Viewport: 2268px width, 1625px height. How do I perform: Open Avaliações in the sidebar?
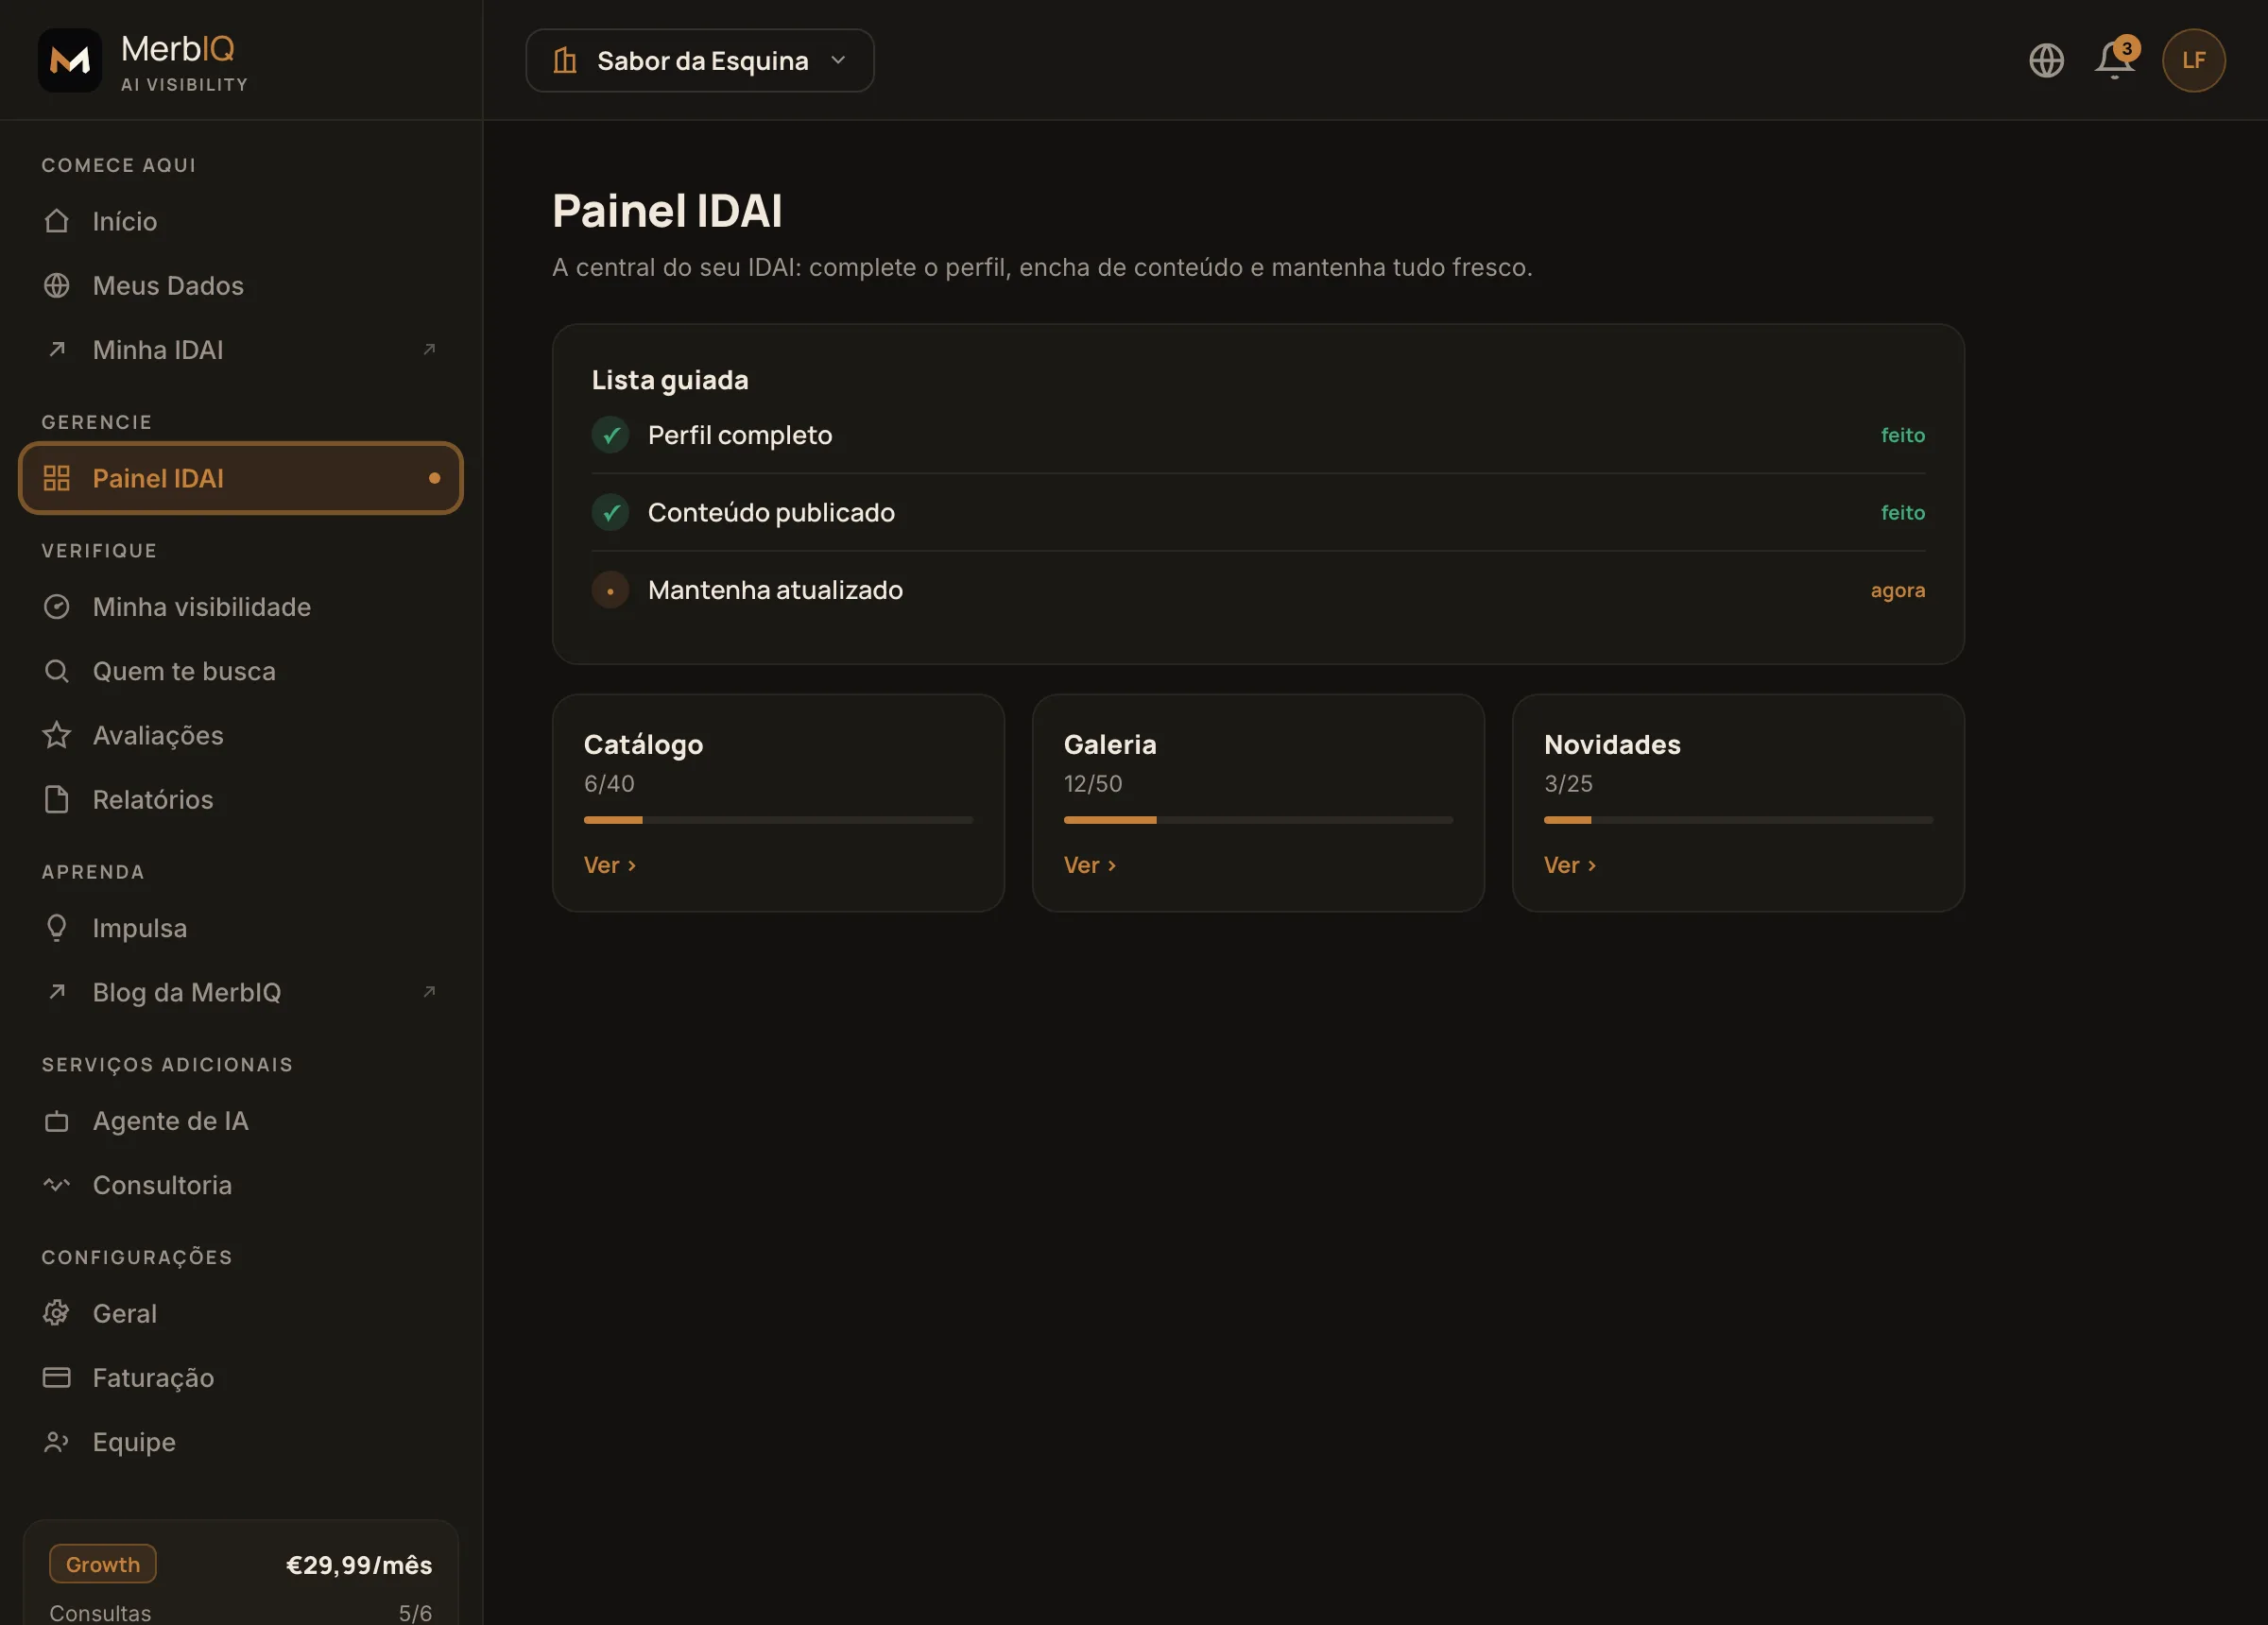coord(240,735)
